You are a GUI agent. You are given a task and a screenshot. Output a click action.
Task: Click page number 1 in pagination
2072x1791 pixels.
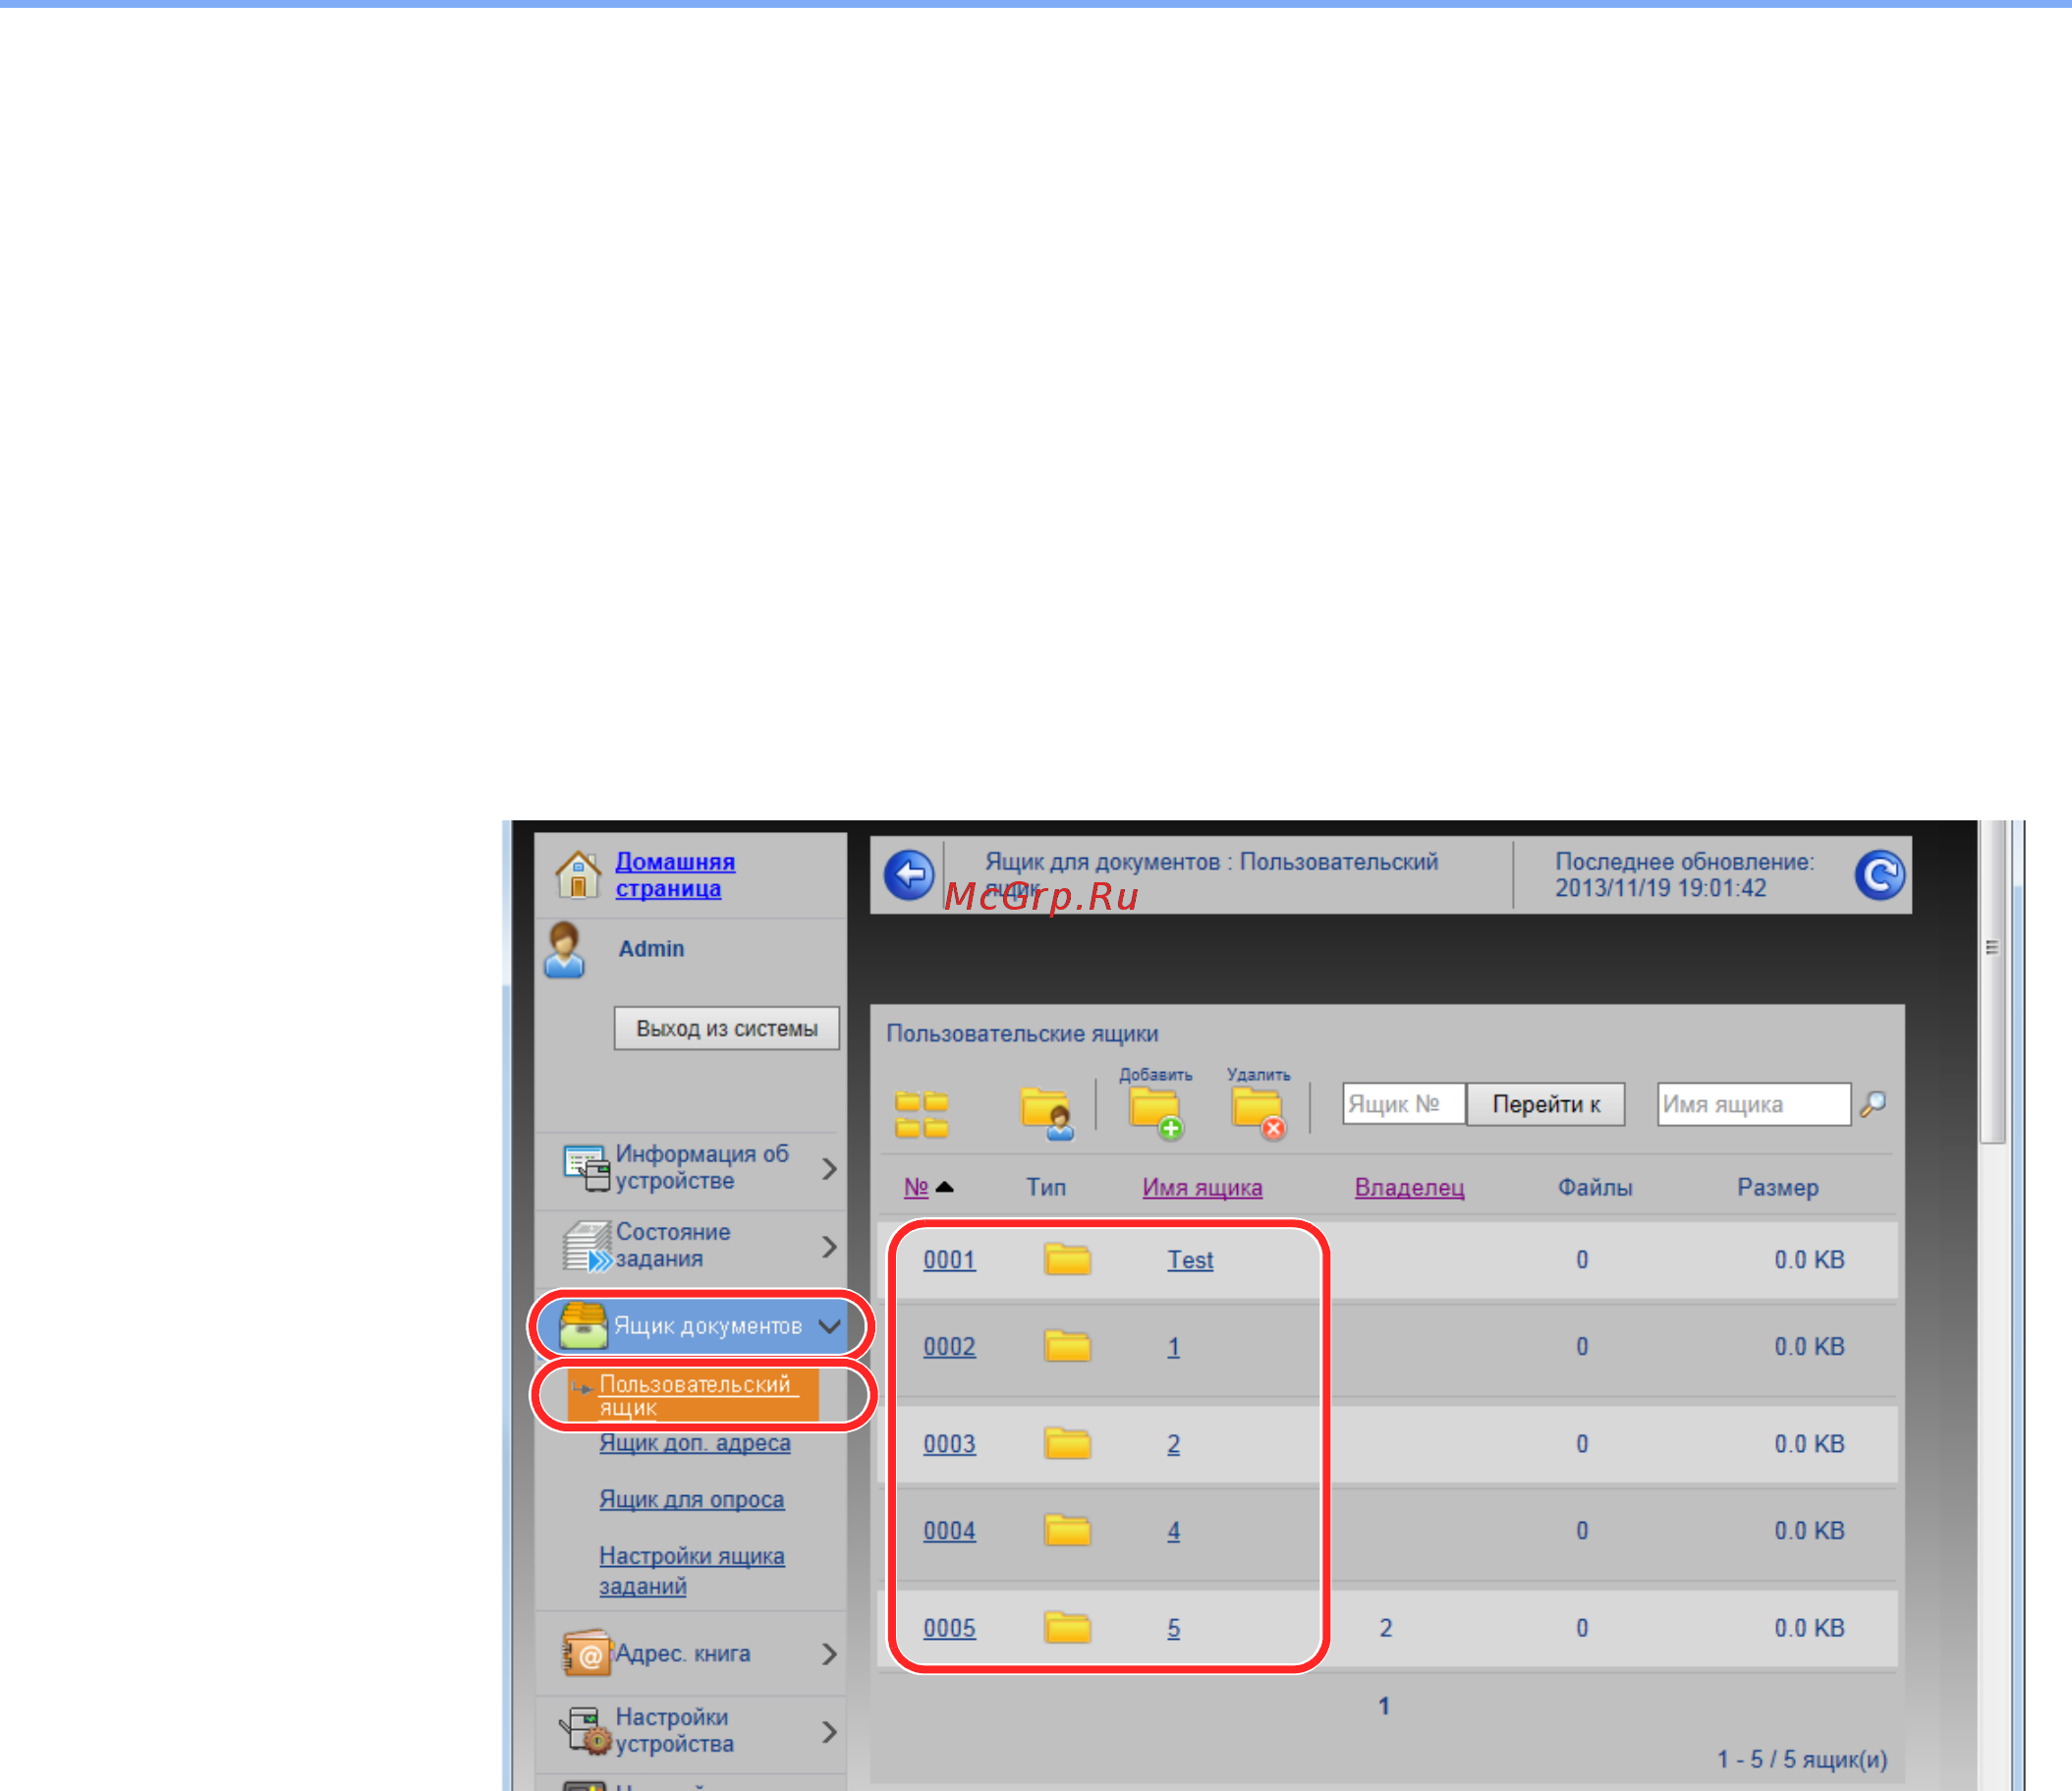pos(1384,1706)
